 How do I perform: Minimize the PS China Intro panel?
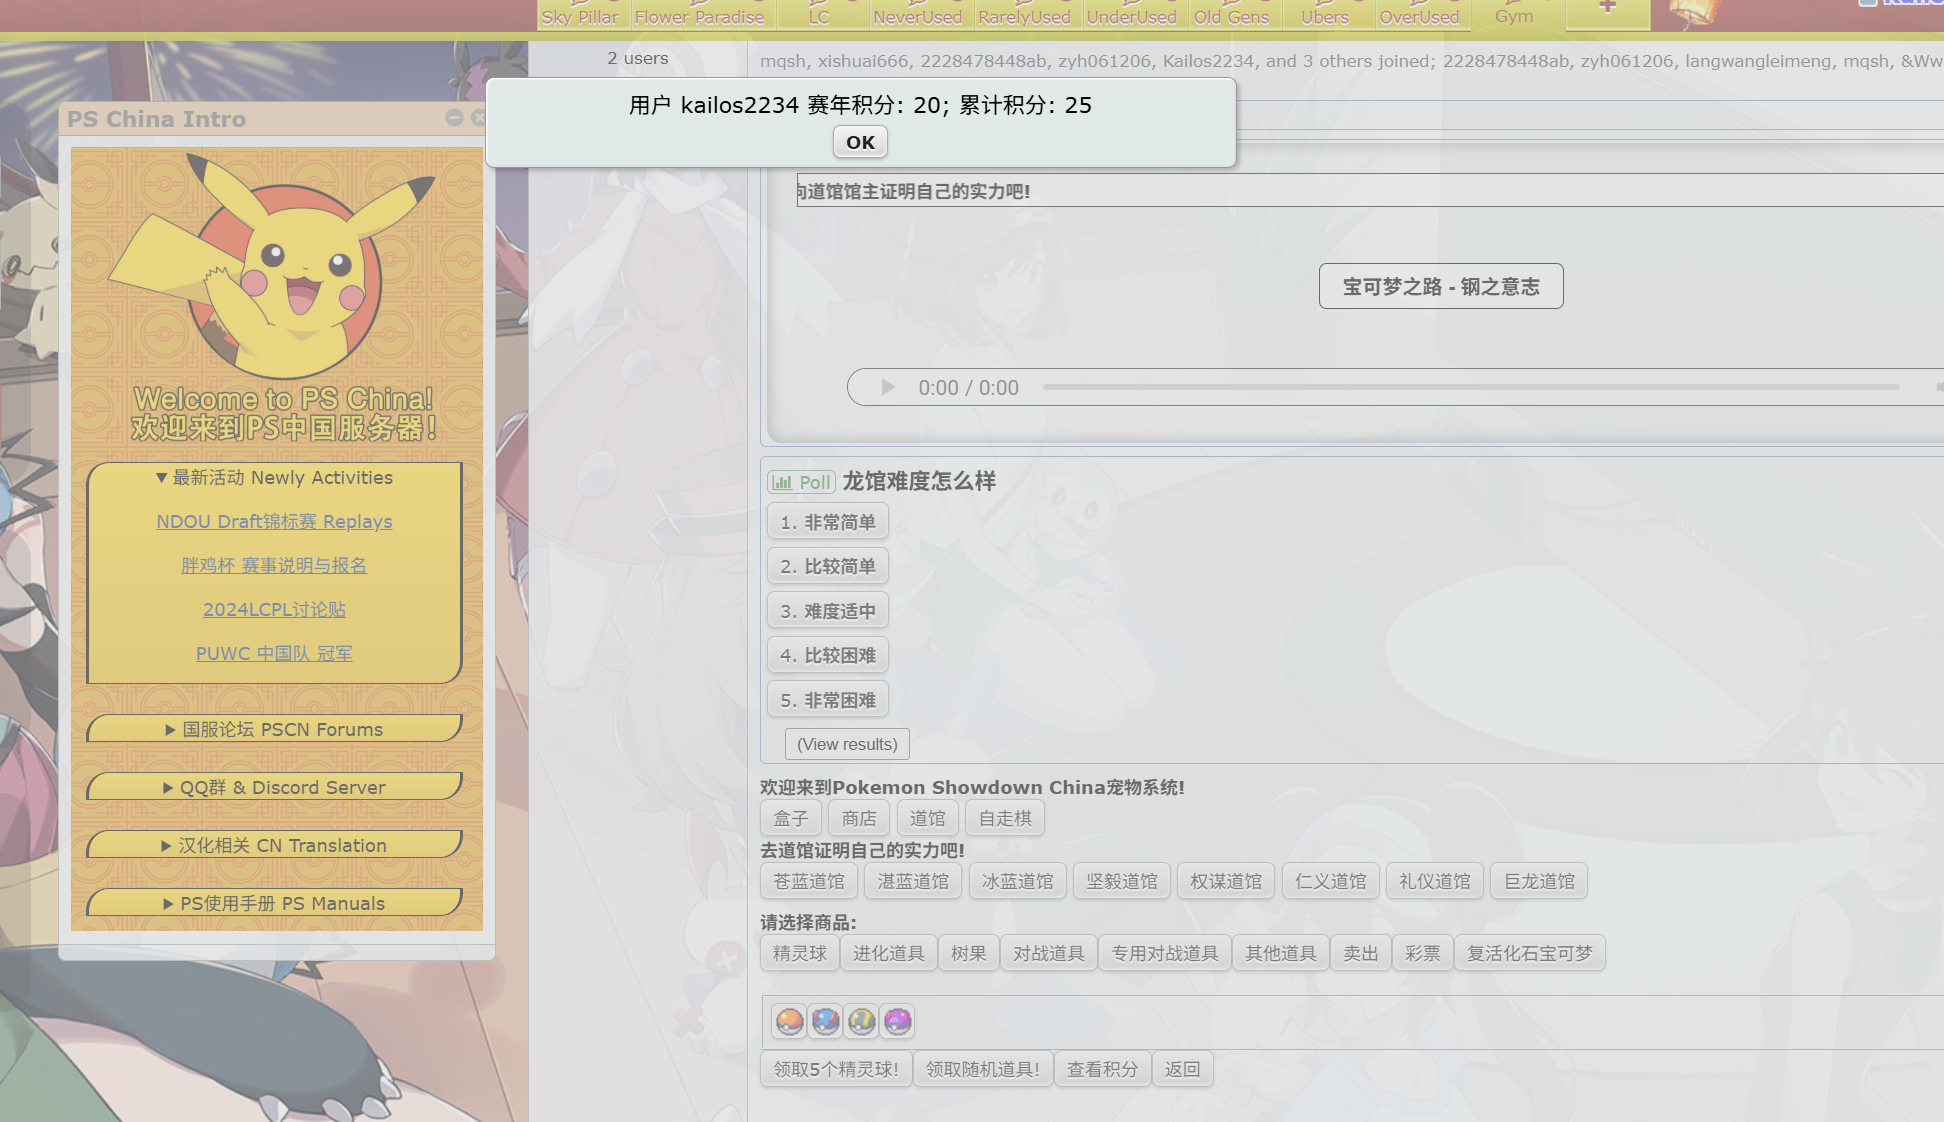tap(454, 118)
